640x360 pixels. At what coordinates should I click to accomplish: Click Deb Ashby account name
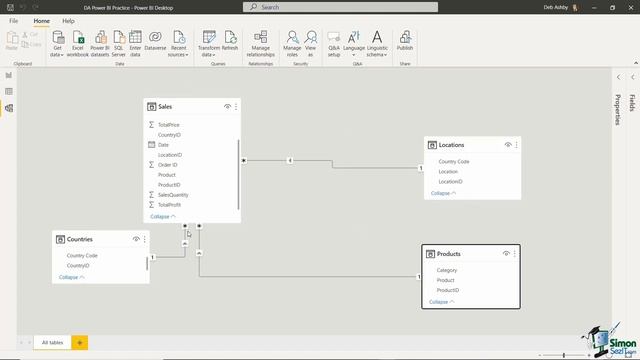click(556, 7)
